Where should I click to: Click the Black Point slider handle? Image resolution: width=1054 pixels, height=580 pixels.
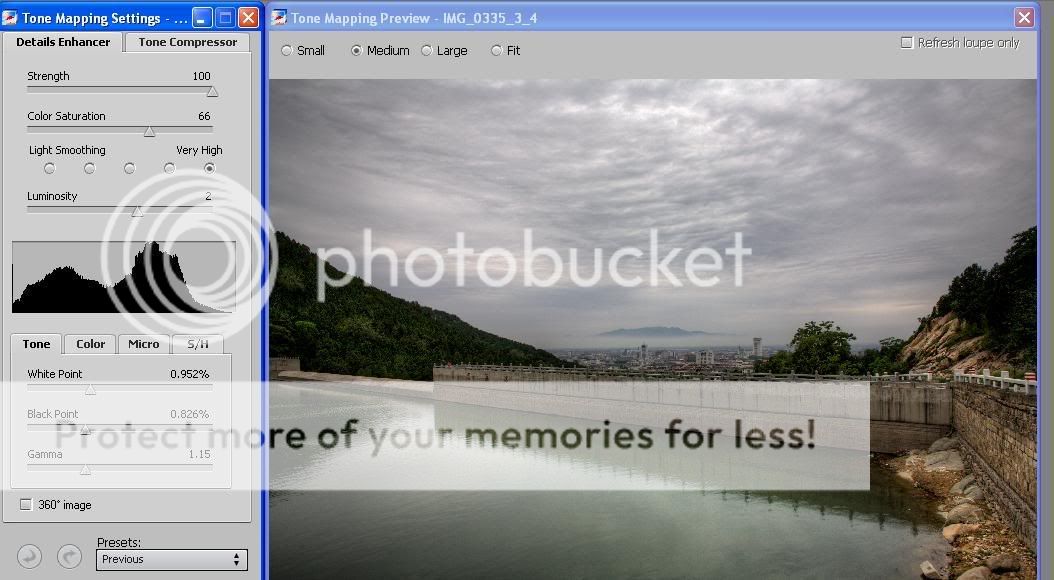coord(85,430)
